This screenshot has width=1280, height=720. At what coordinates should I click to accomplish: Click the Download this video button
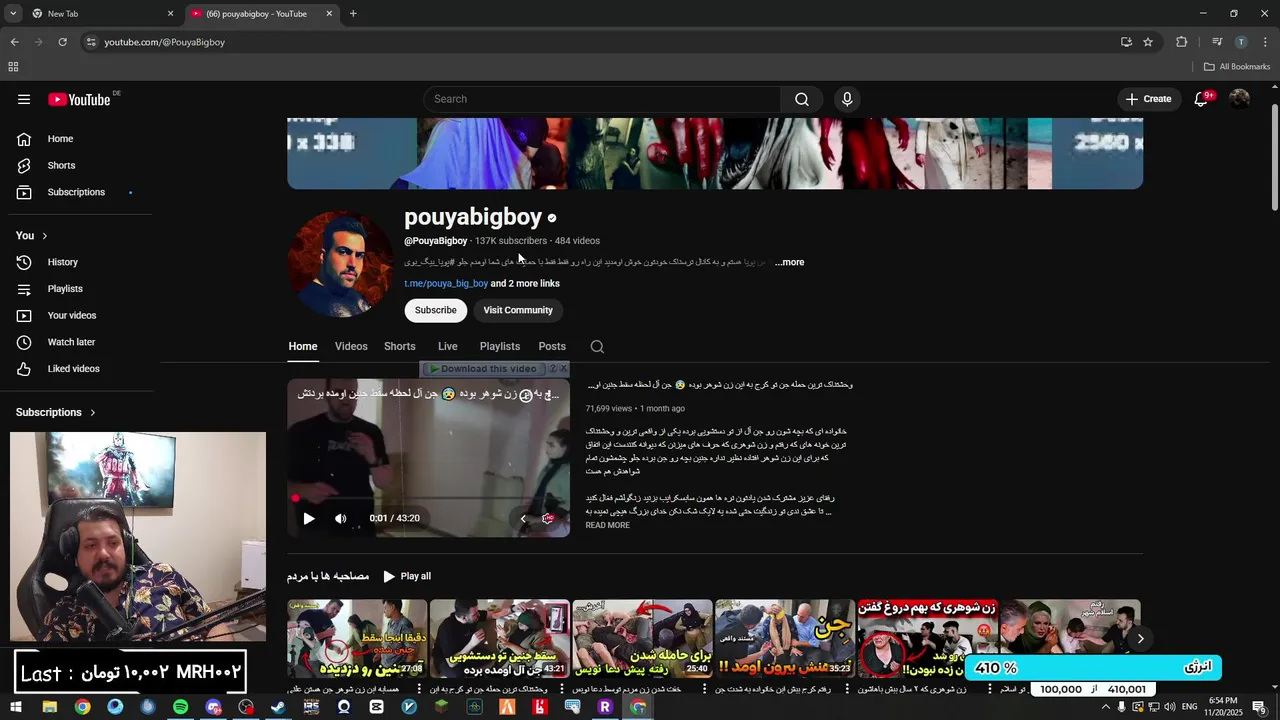[483, 369]
